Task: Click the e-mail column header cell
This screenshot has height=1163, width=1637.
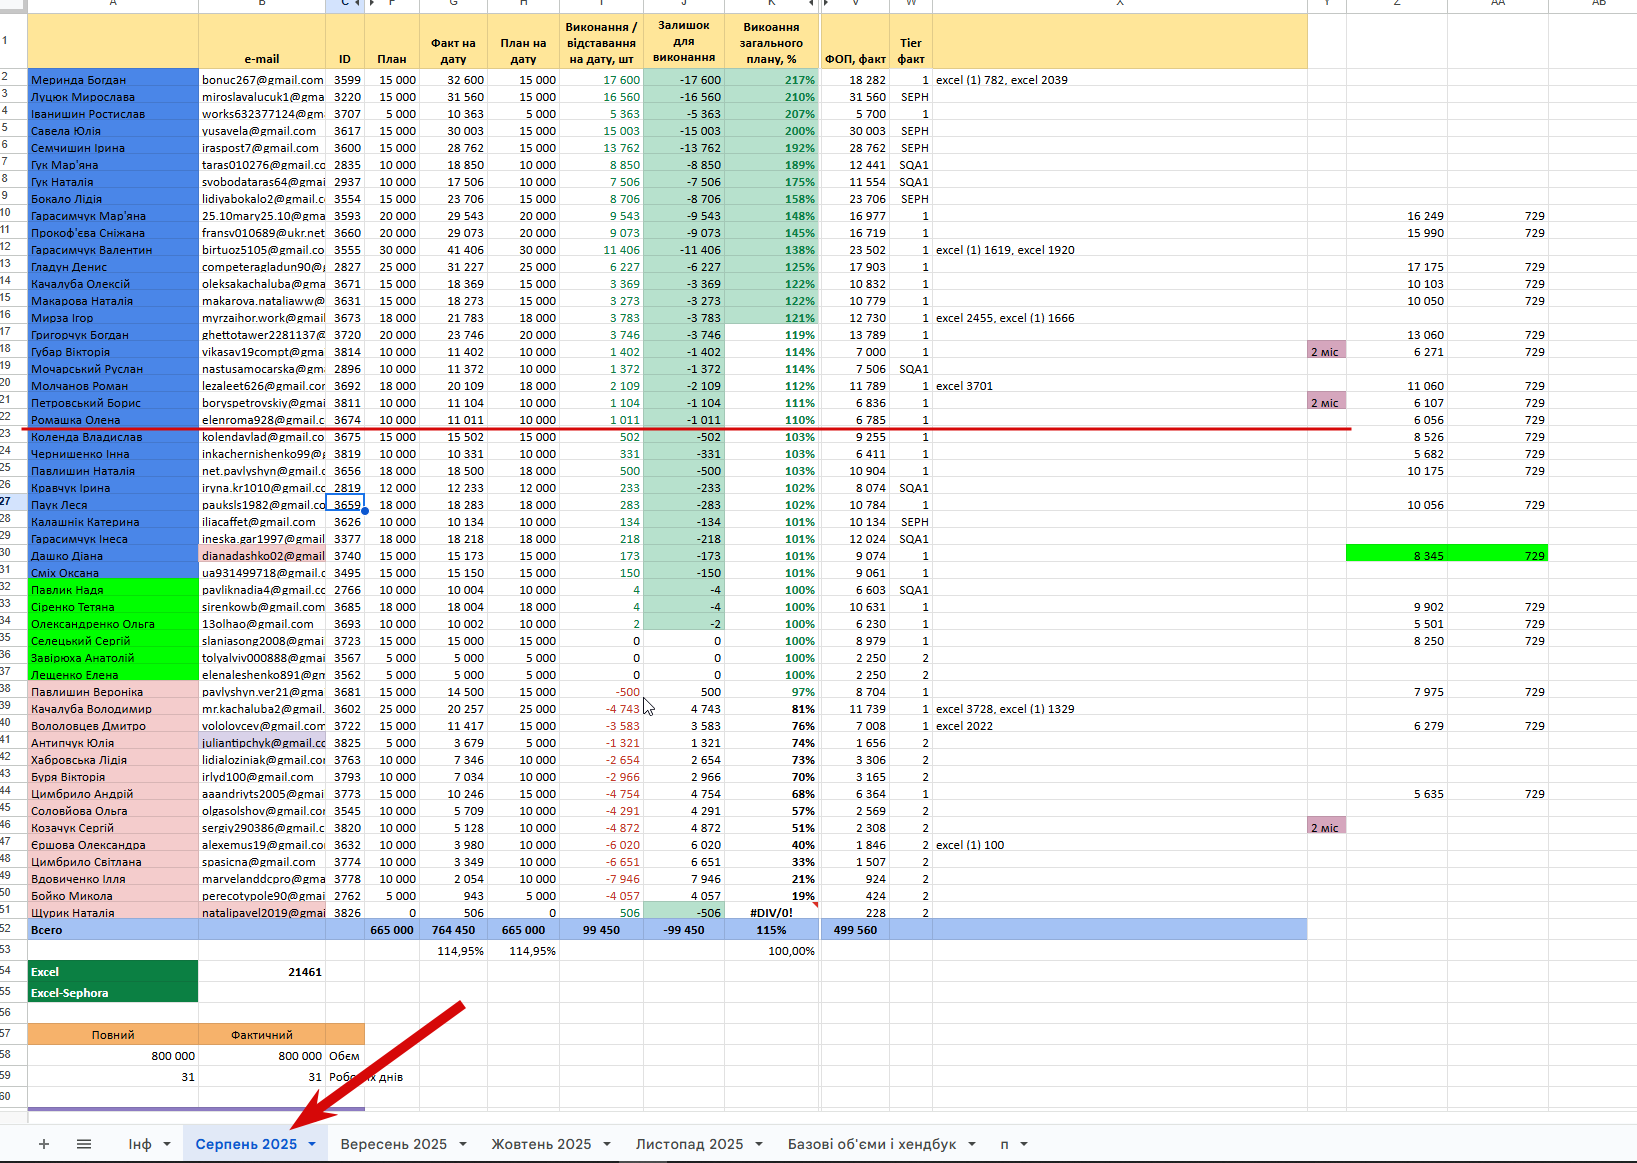Action: [x=262, y=41]
